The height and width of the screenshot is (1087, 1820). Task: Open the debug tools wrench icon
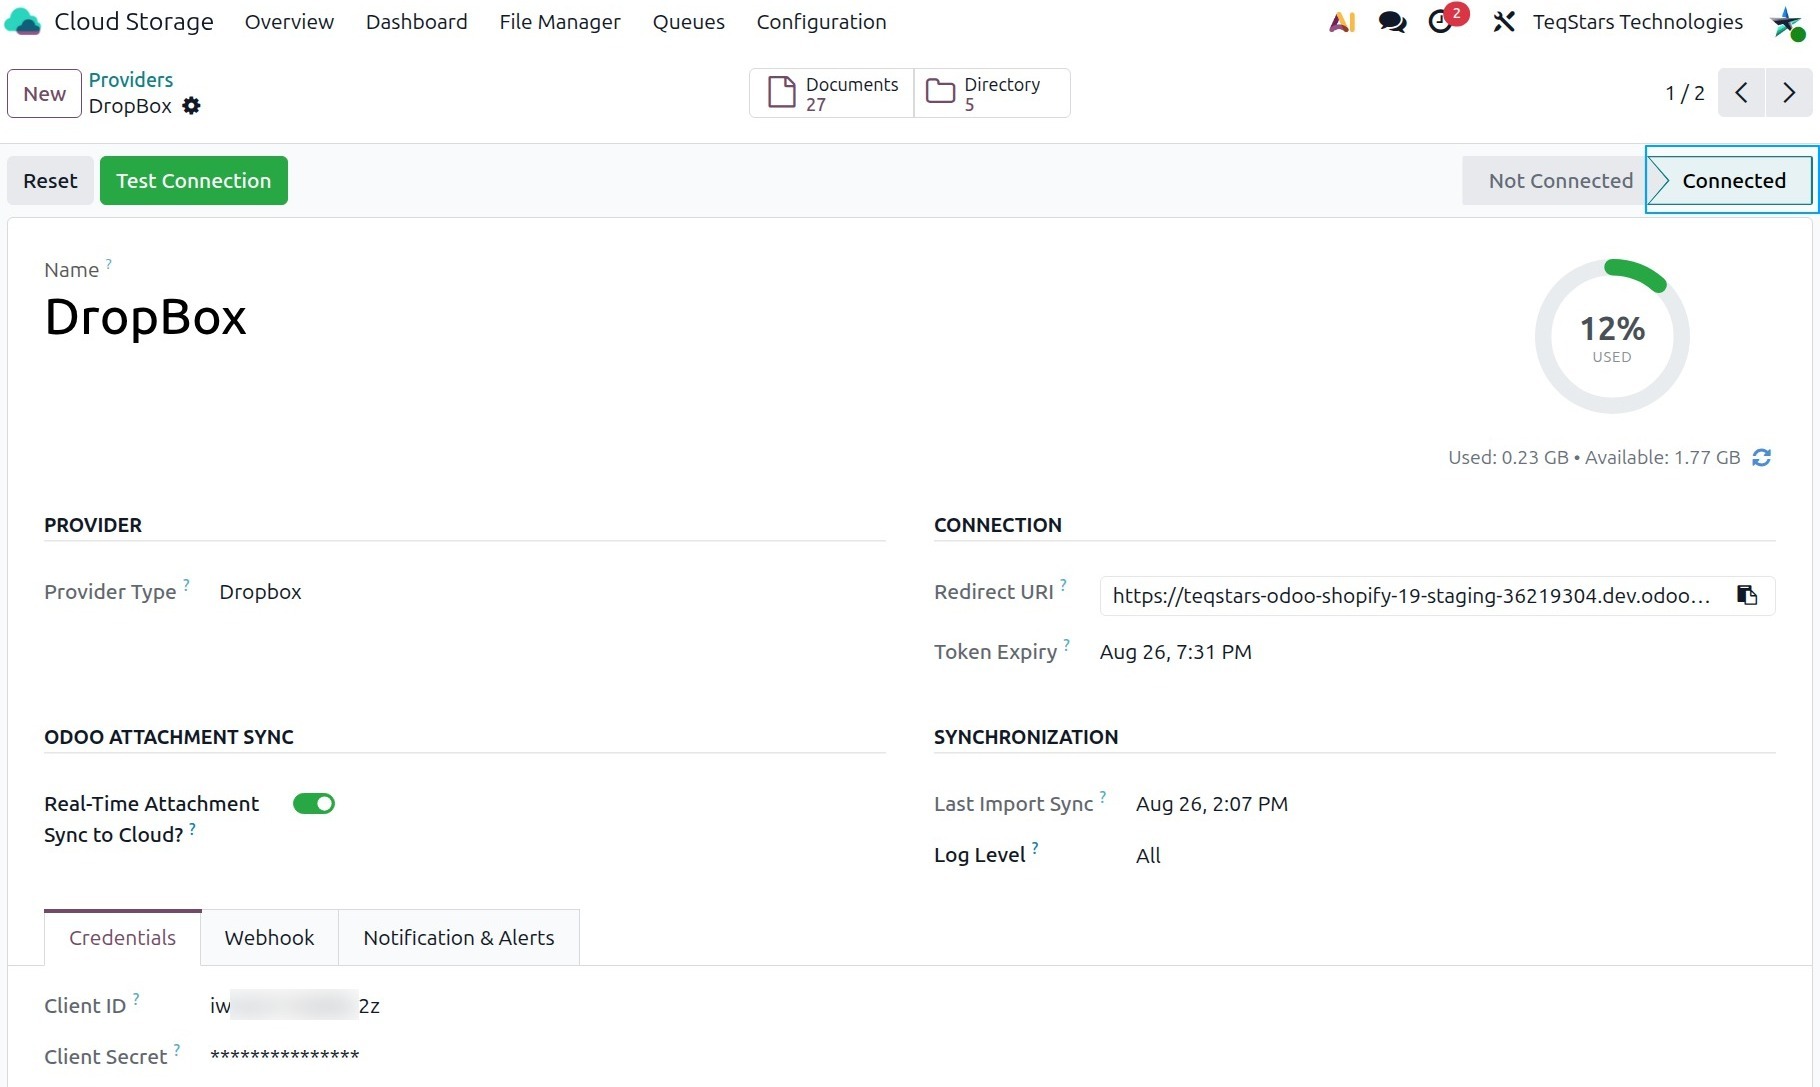(1504, 21)
